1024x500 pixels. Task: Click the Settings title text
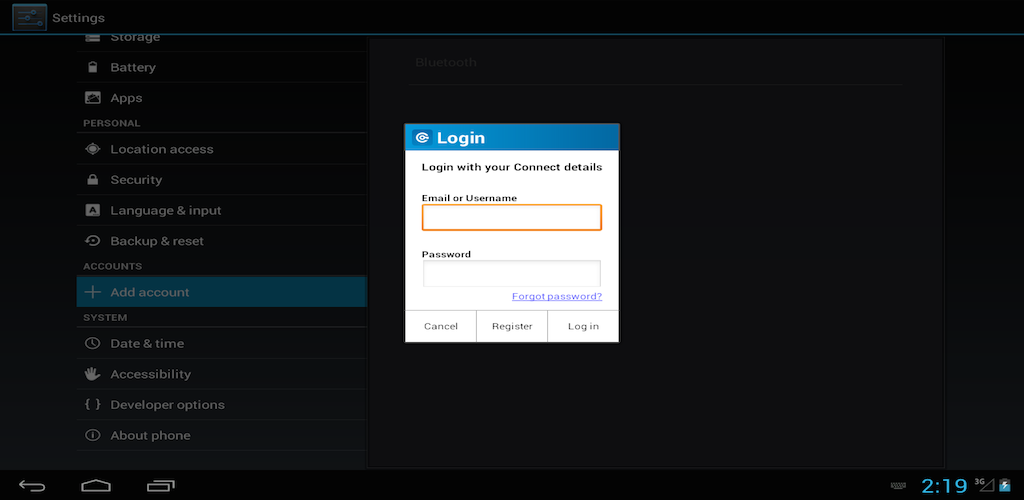click(78, 18)
